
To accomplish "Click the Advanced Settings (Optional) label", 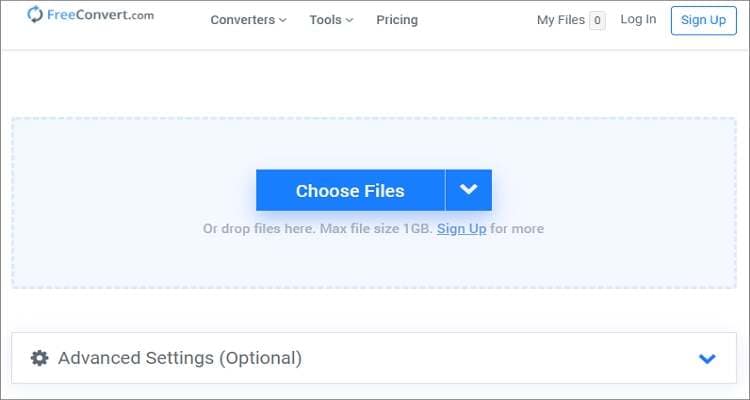I will pyautogui.click(x=180, y=358).
